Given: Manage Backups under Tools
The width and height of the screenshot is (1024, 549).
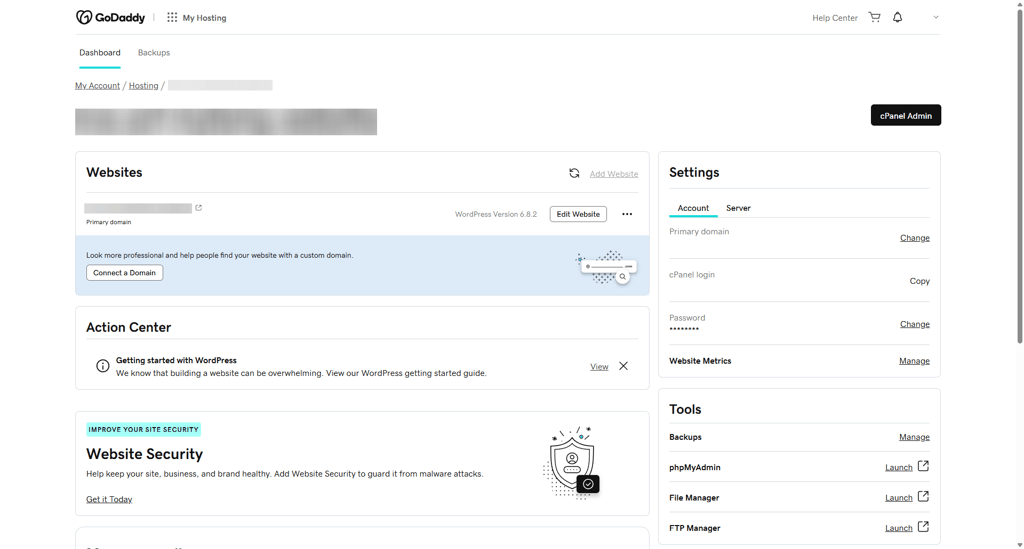Looking at the screenshot, I should (914, 437).
